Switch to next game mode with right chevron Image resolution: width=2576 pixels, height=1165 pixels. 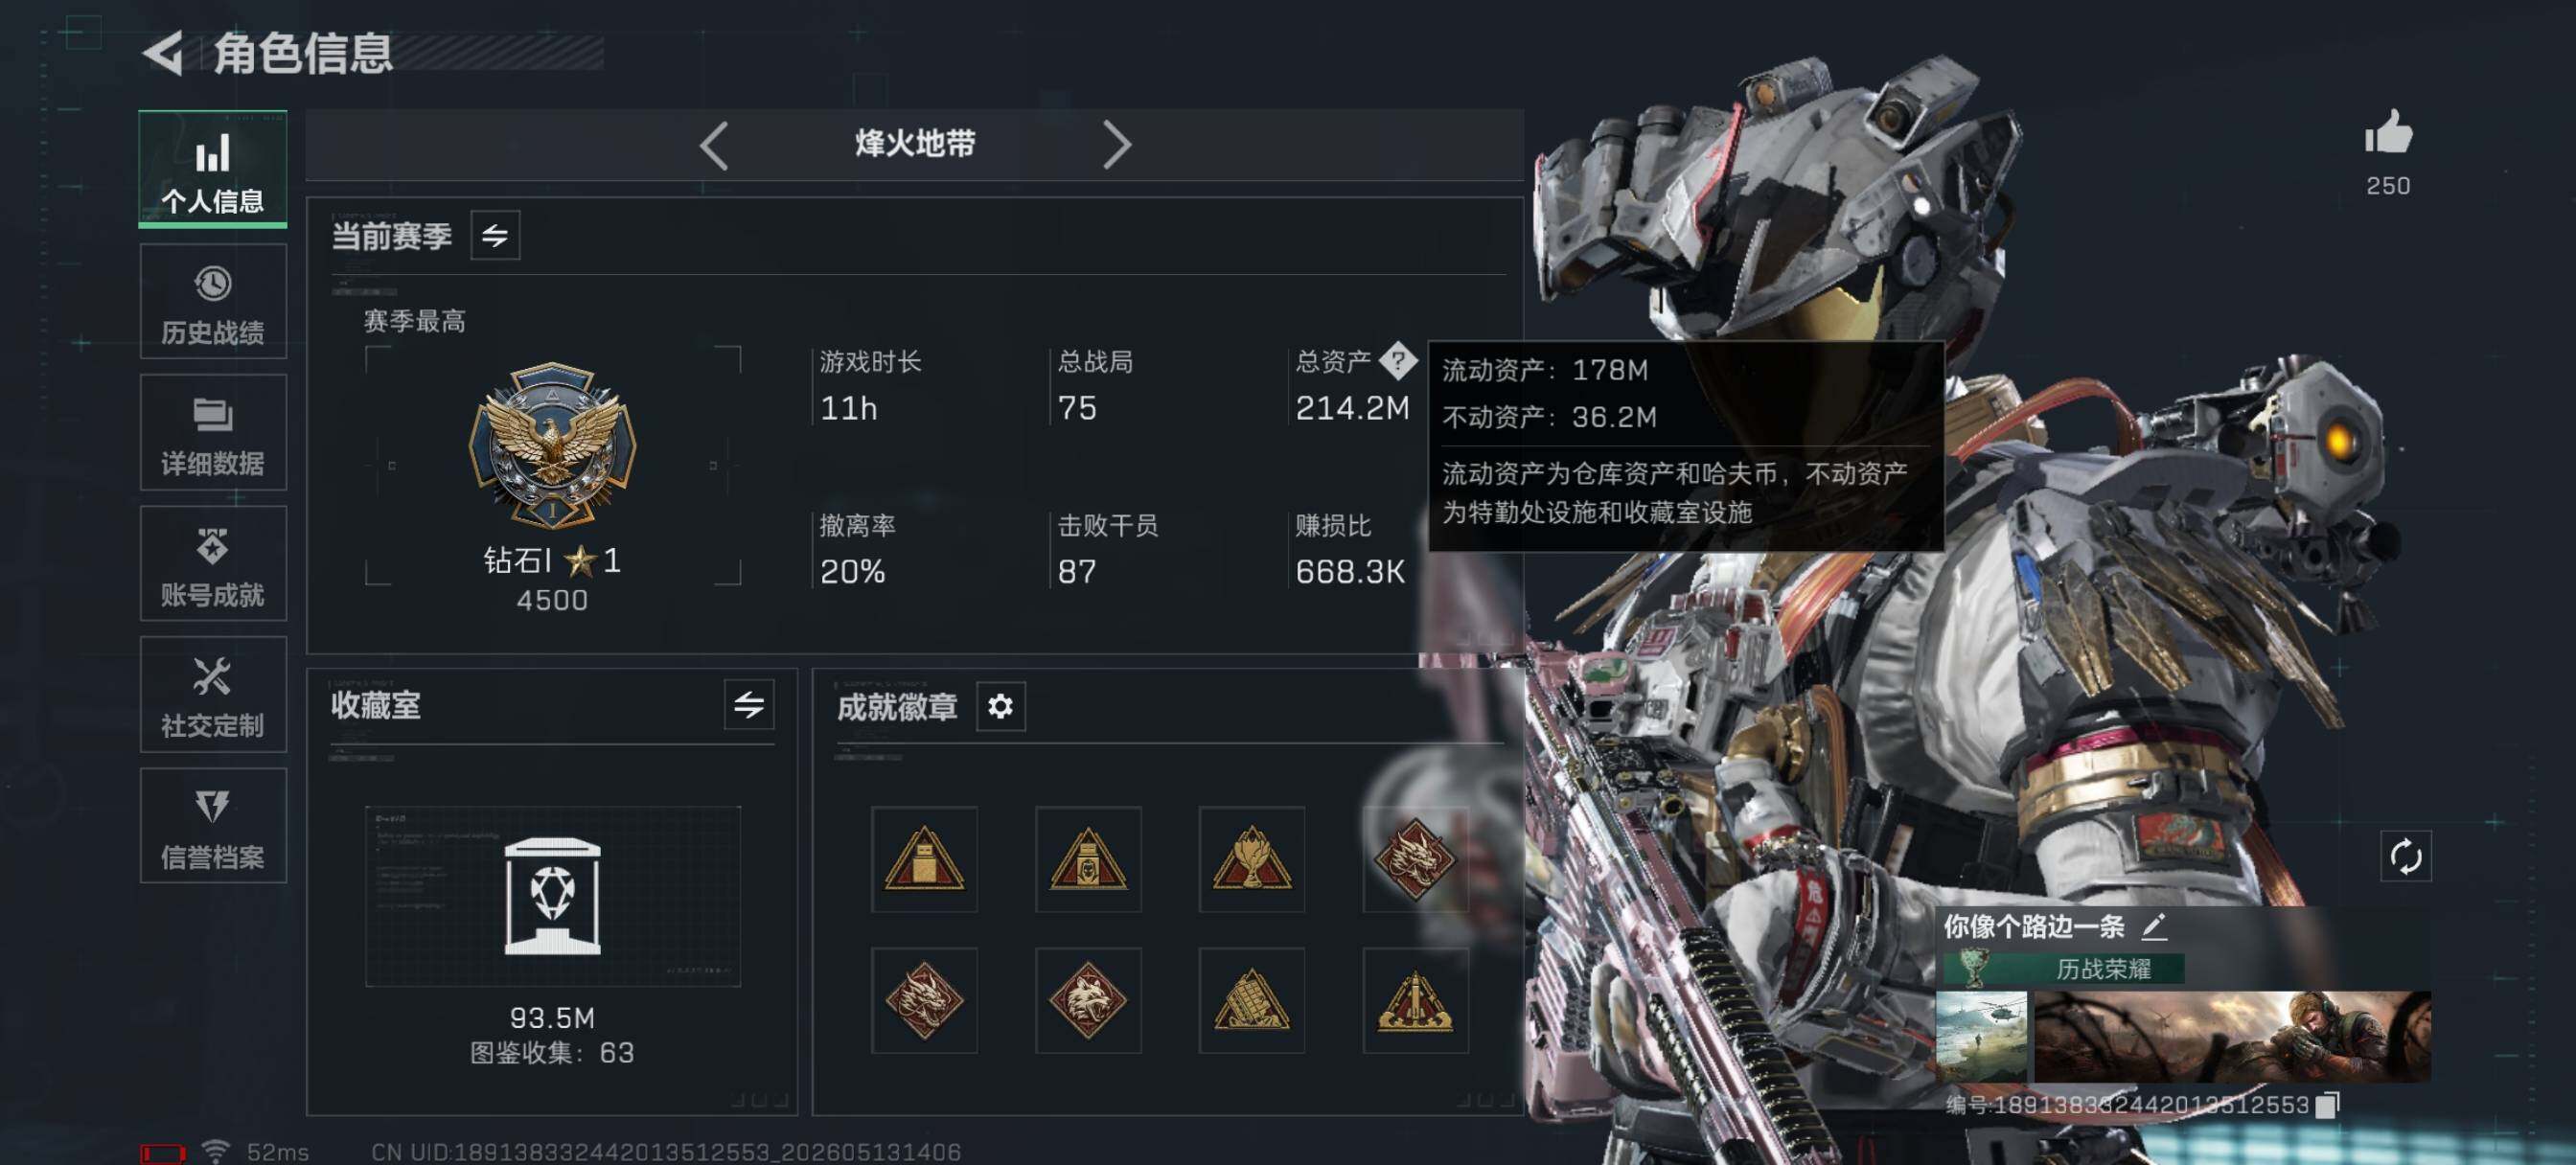(x=1116, y=146)
